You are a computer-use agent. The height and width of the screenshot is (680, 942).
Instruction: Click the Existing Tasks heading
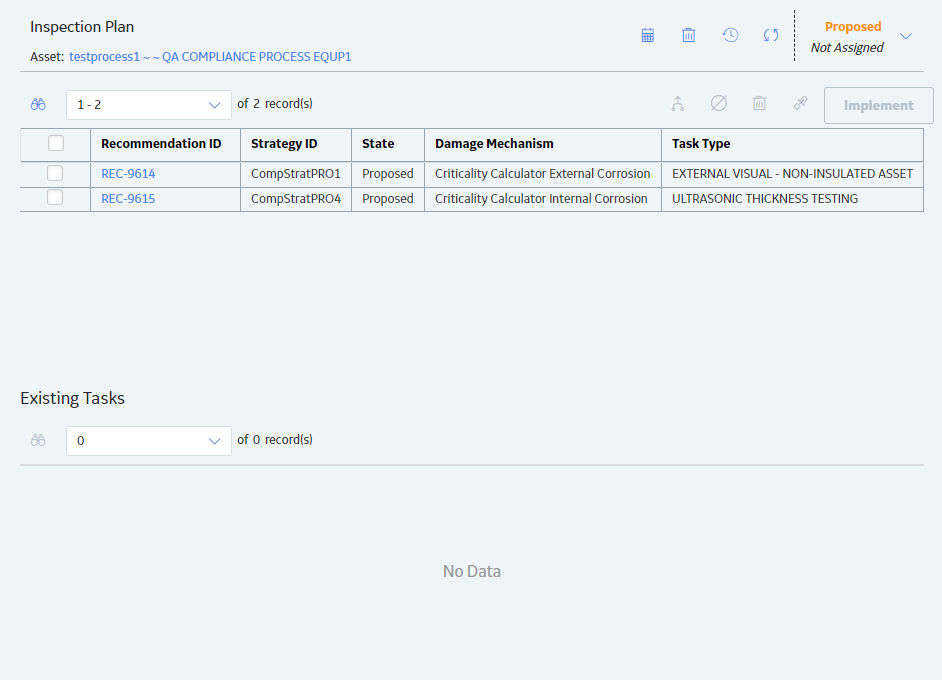(x=73, y=398)
